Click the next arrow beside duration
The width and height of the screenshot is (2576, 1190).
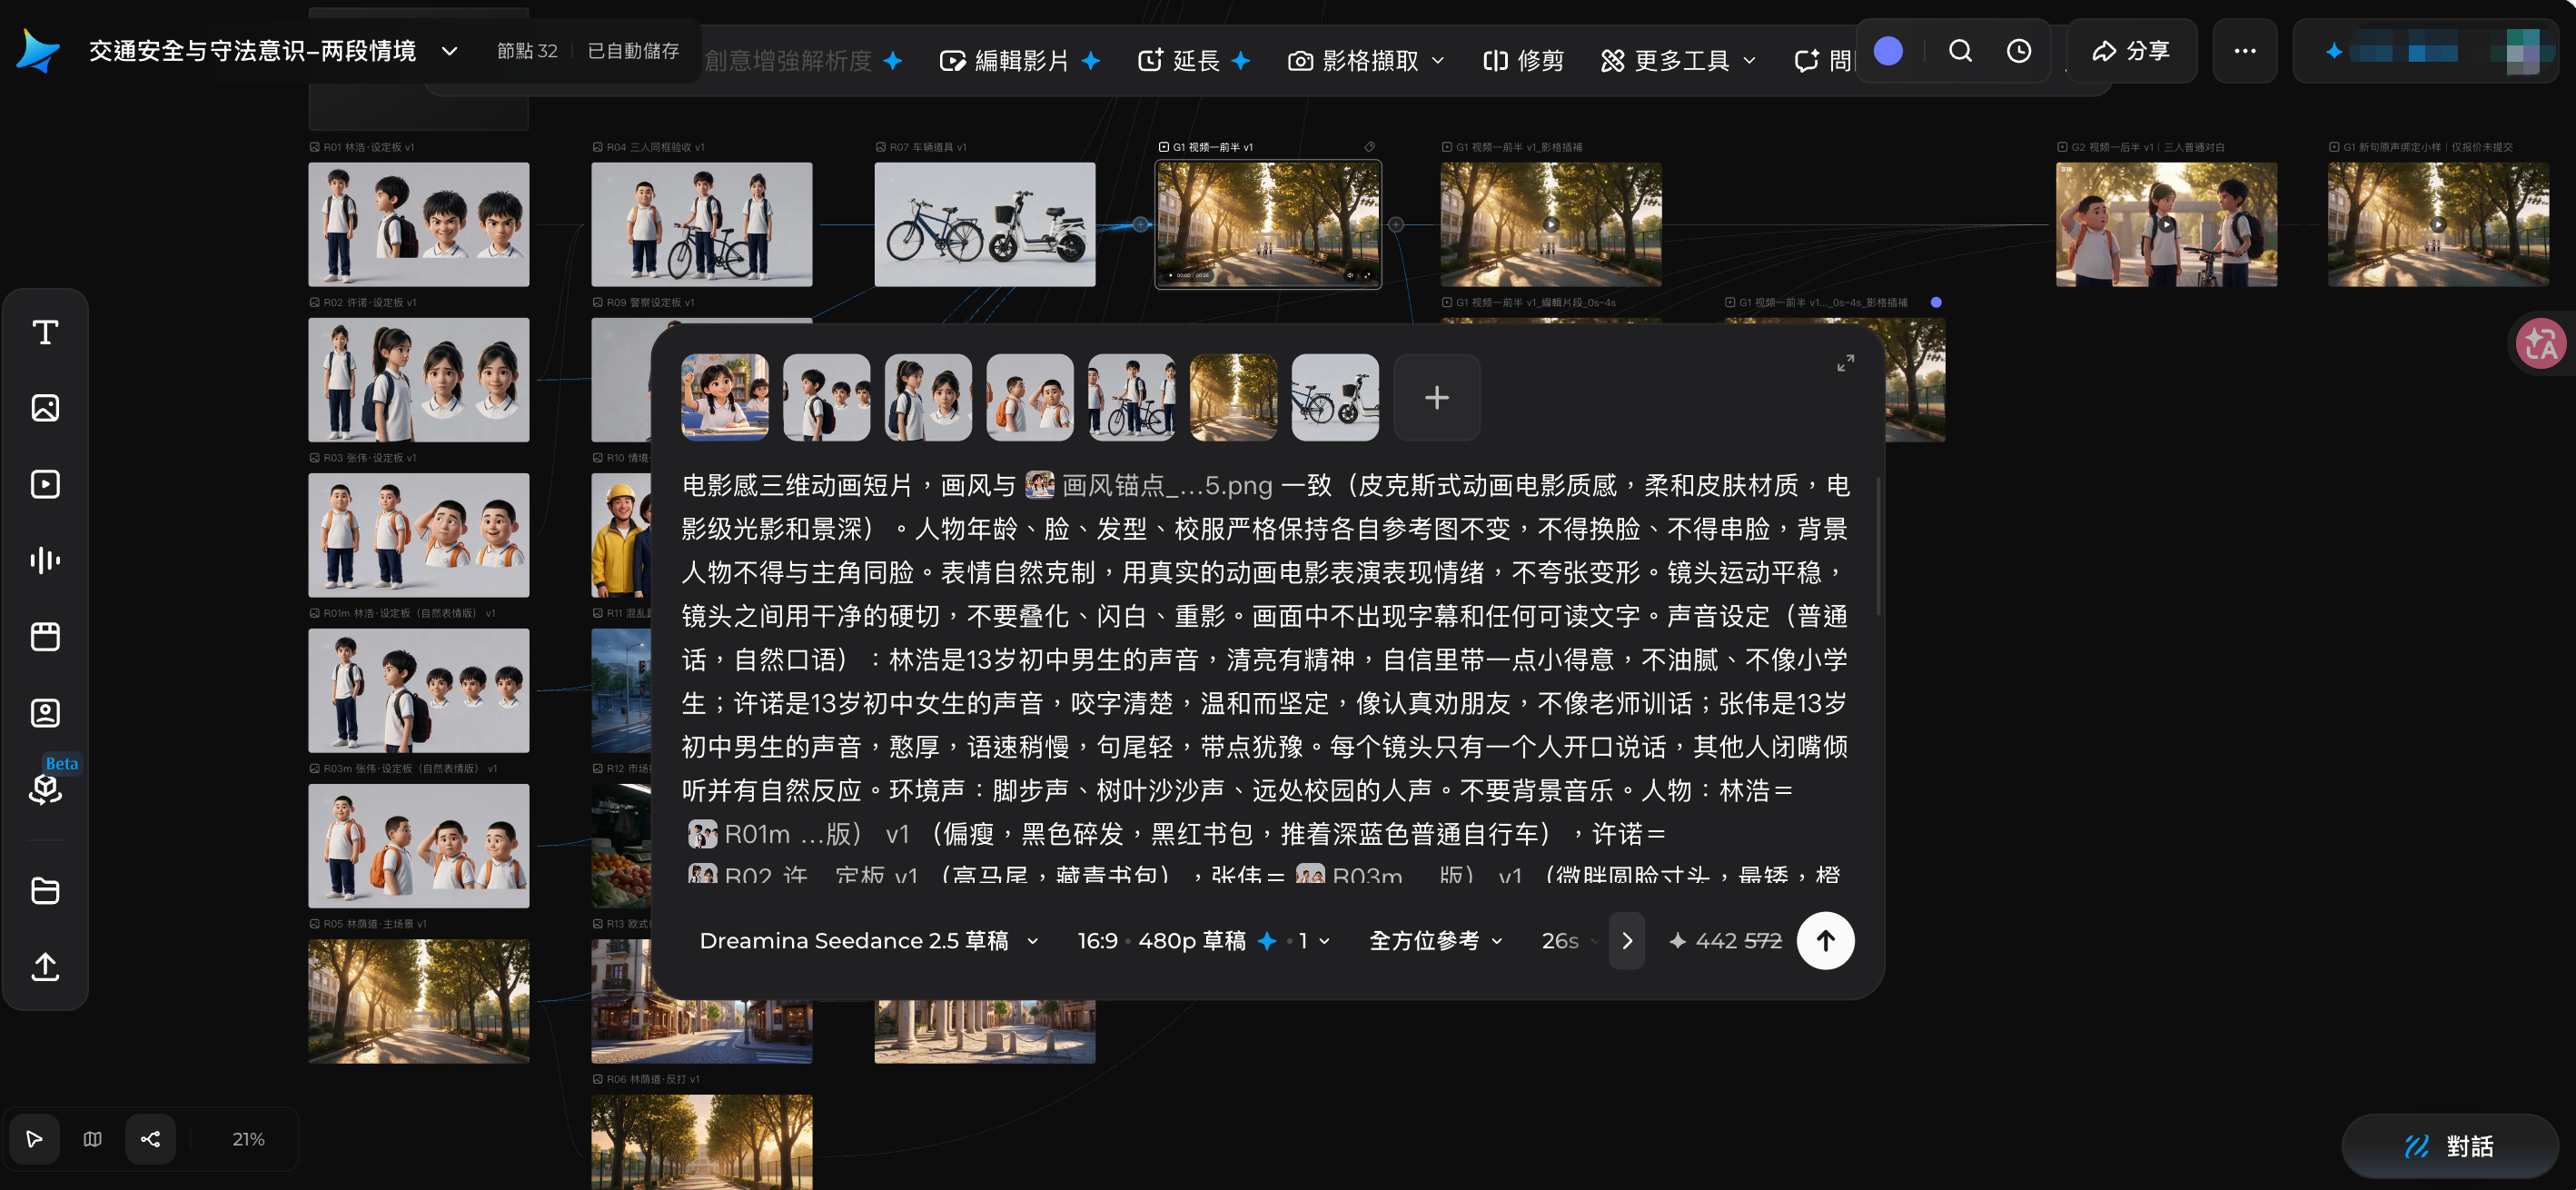(x=1626, y=941)
